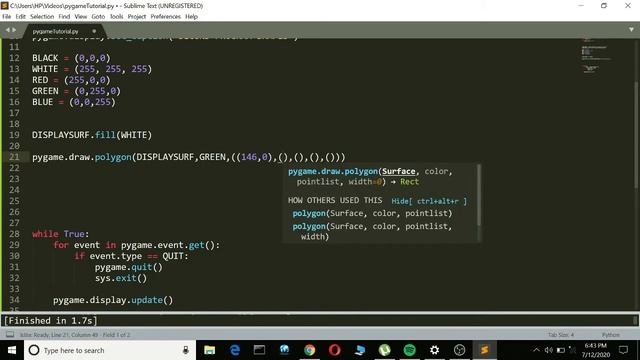Click the battery tray icon
Viewport: 640px width, 360px height.
(x=561, y=350)
